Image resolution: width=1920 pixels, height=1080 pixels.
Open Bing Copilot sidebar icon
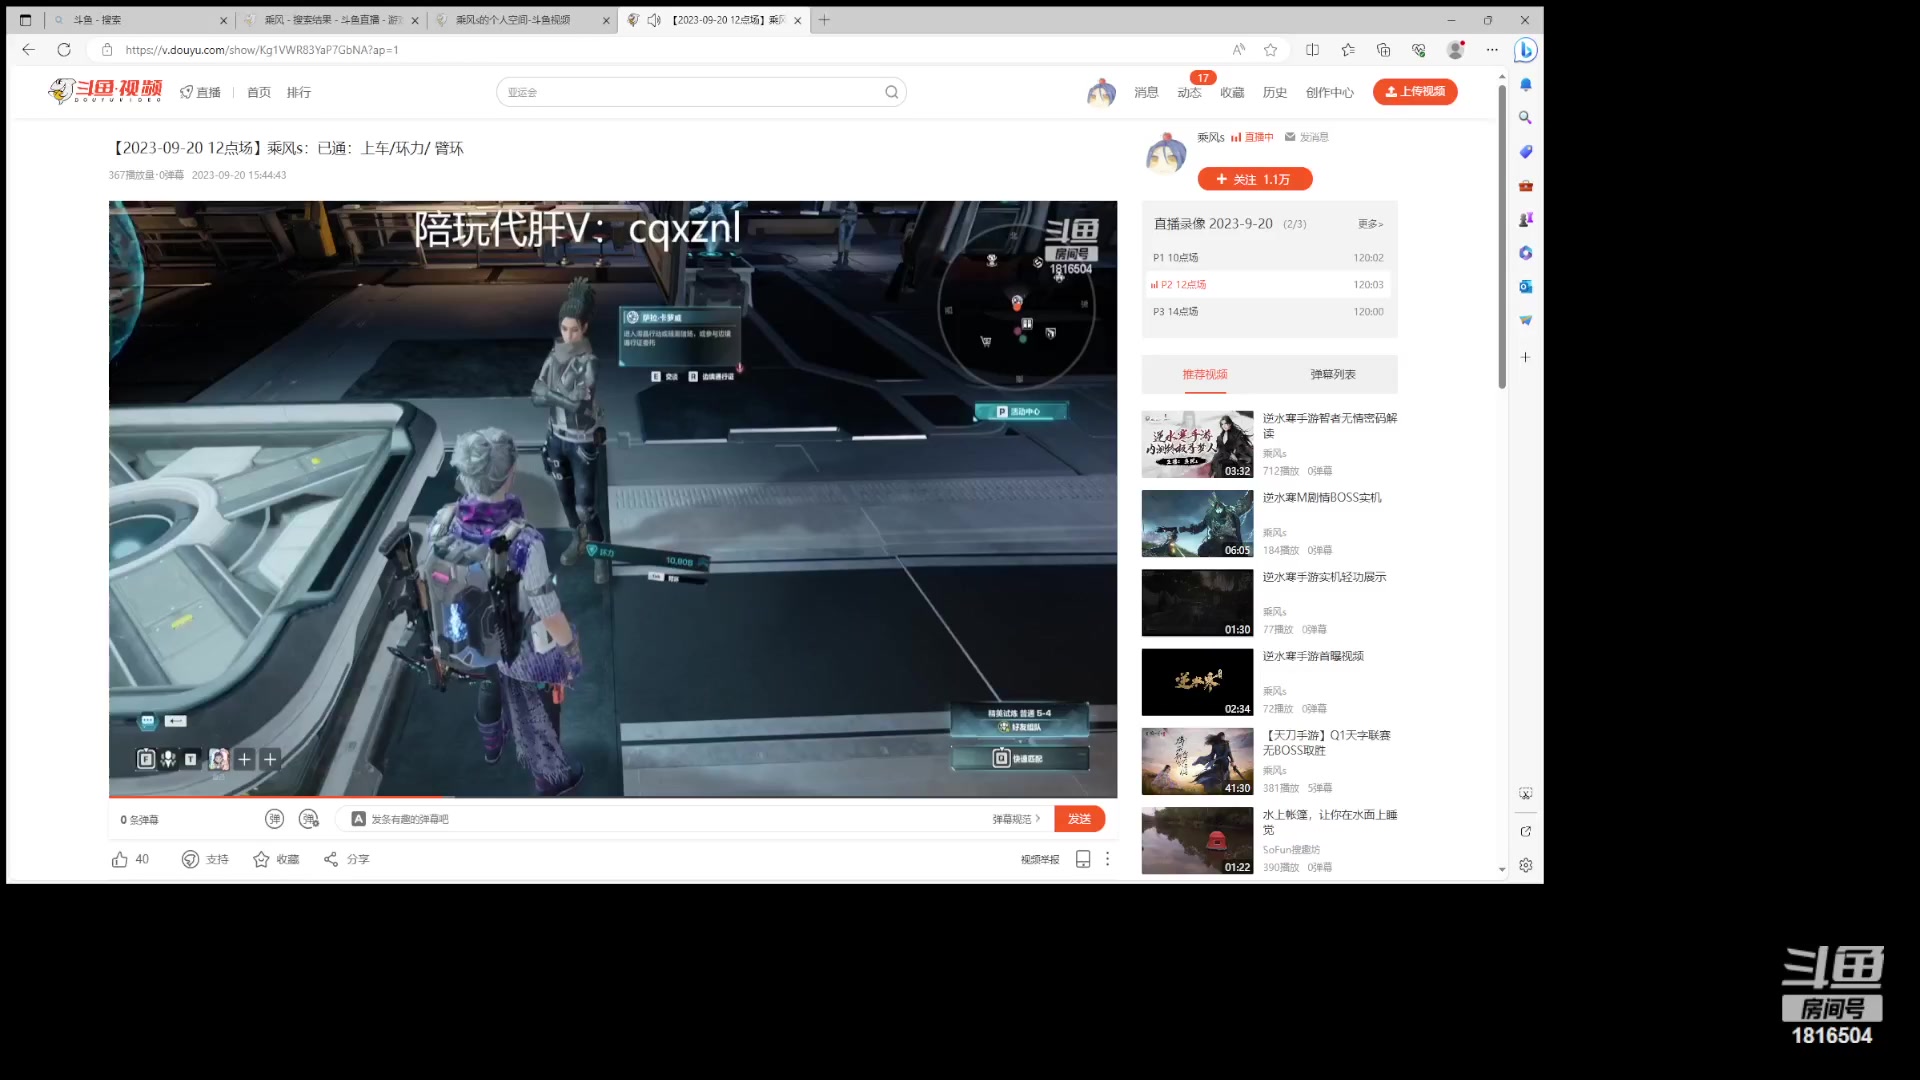[x=1525, y=49]
